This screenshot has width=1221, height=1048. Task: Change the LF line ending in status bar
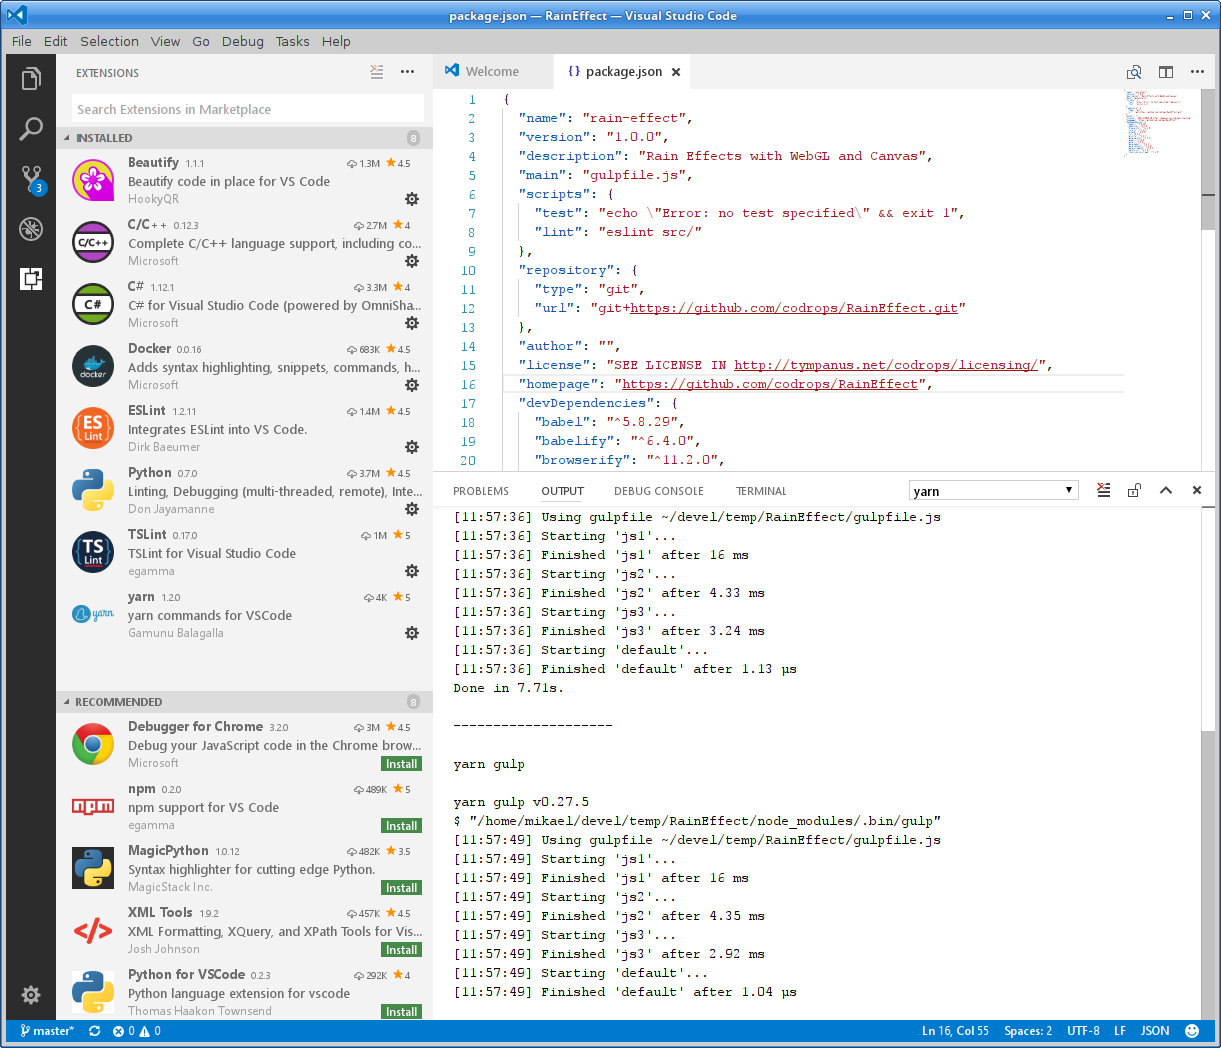coord(1120,1031)
